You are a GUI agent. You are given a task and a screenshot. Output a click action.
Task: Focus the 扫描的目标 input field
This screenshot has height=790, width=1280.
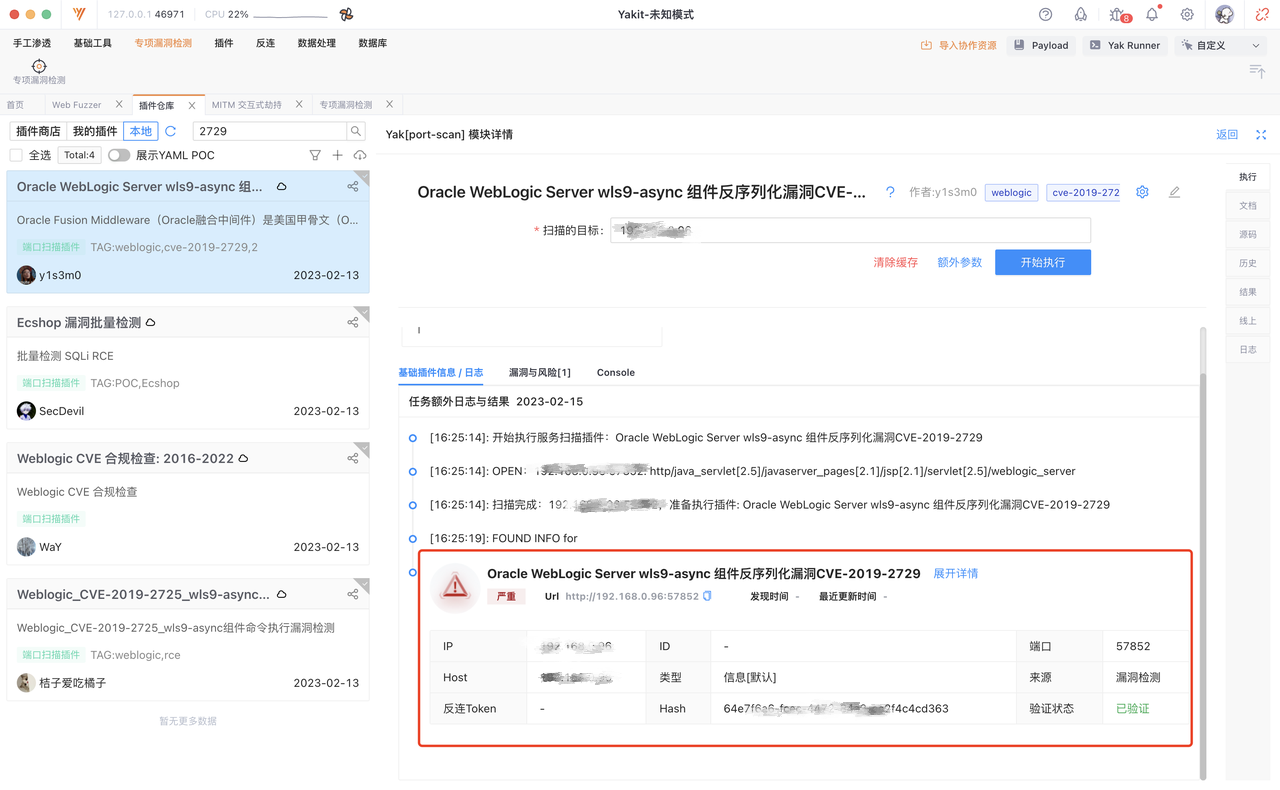[851, 230]
